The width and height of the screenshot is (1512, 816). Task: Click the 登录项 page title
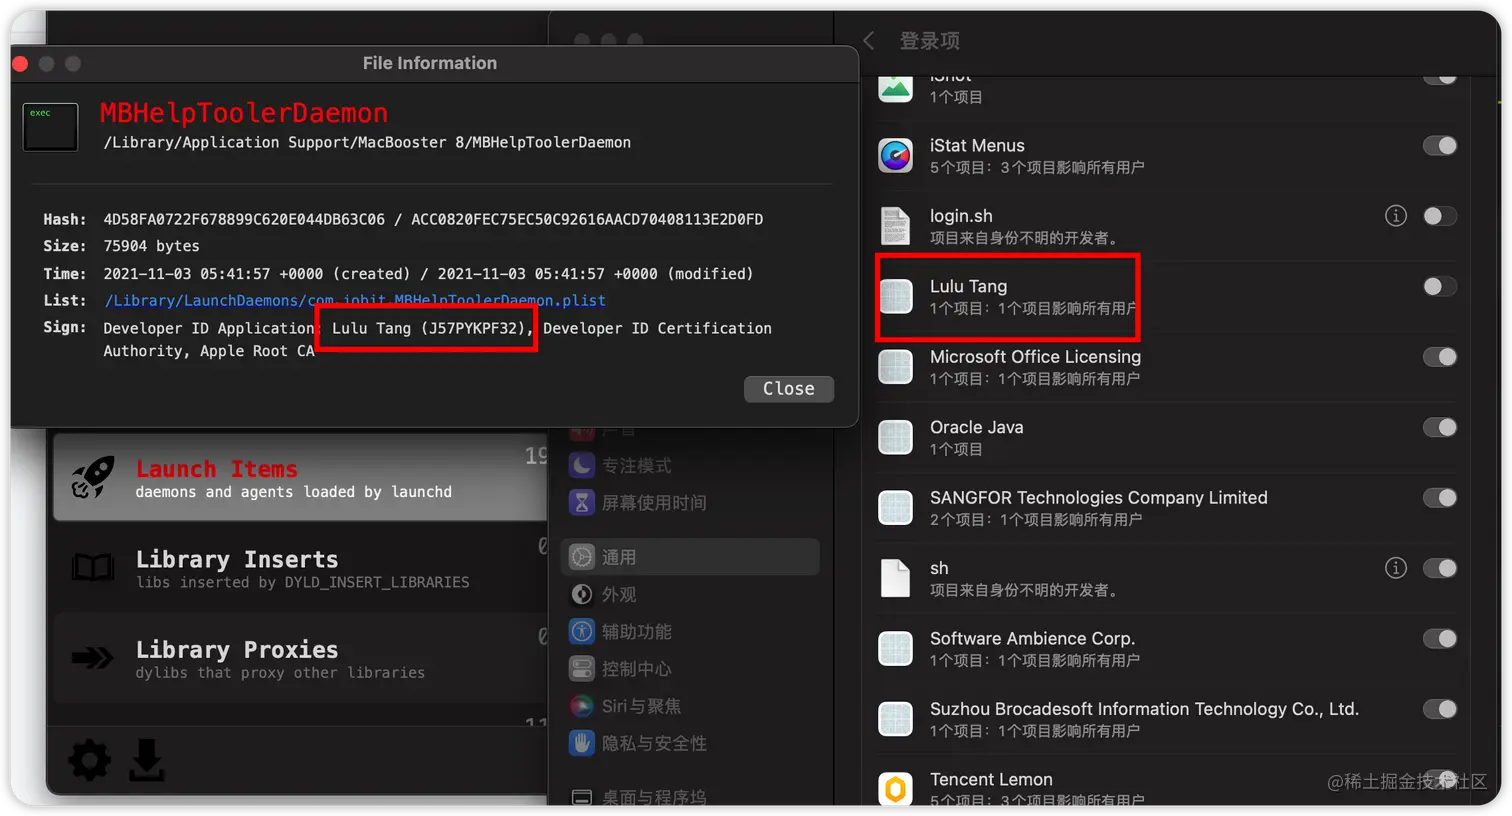[x=929, y=41]
